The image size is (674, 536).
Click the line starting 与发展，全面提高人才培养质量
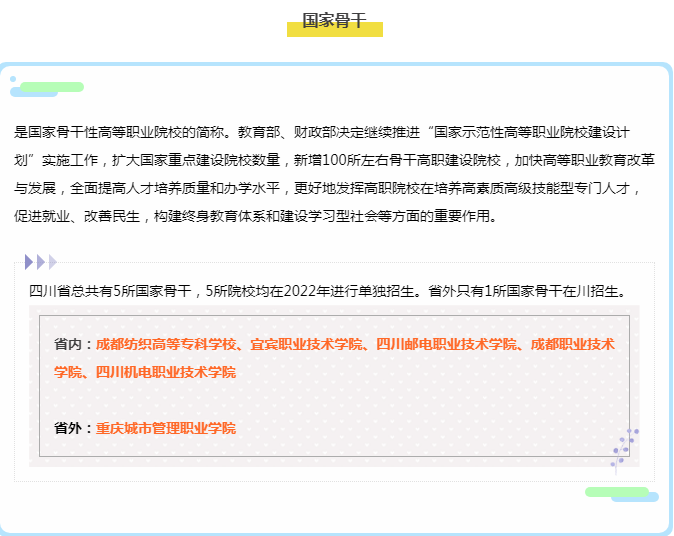(x=328, y=188)
